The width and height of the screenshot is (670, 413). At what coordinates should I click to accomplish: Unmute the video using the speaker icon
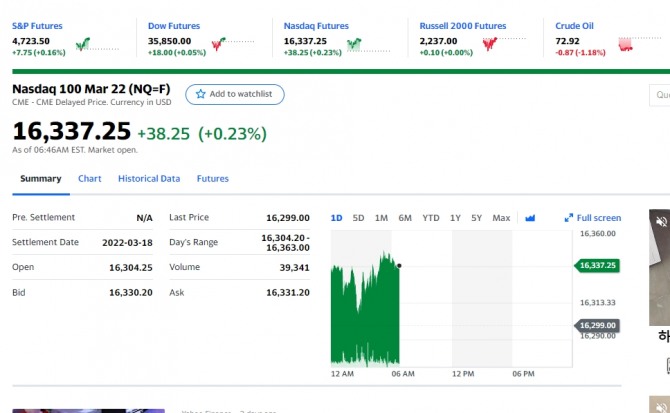pyautogui.click(x=660, y=220)
